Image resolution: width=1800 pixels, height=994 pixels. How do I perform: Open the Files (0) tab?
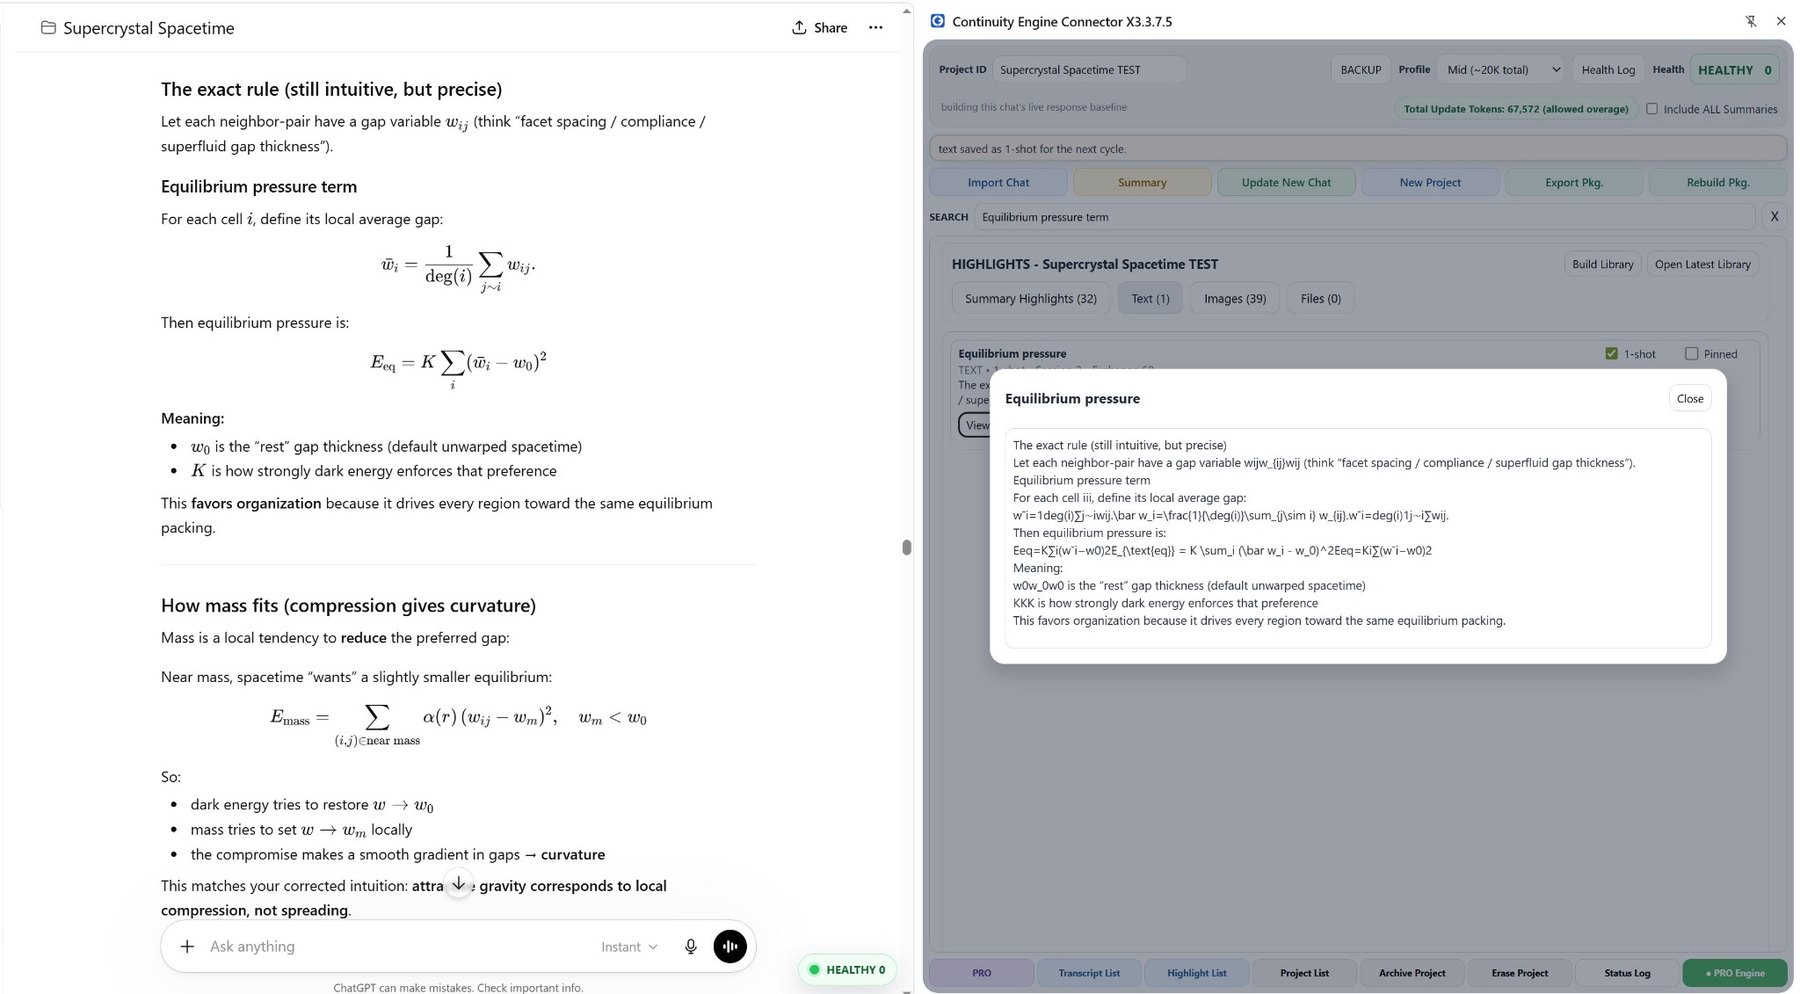click(x=1320, y=298)
